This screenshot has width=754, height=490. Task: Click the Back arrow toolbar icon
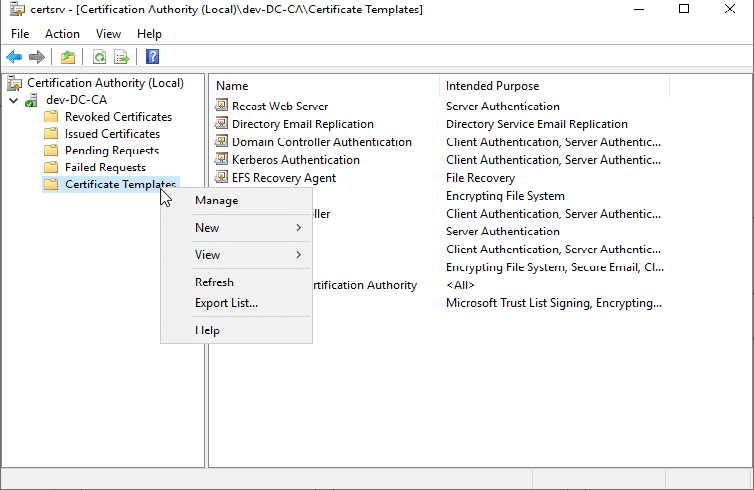(14, 57)
